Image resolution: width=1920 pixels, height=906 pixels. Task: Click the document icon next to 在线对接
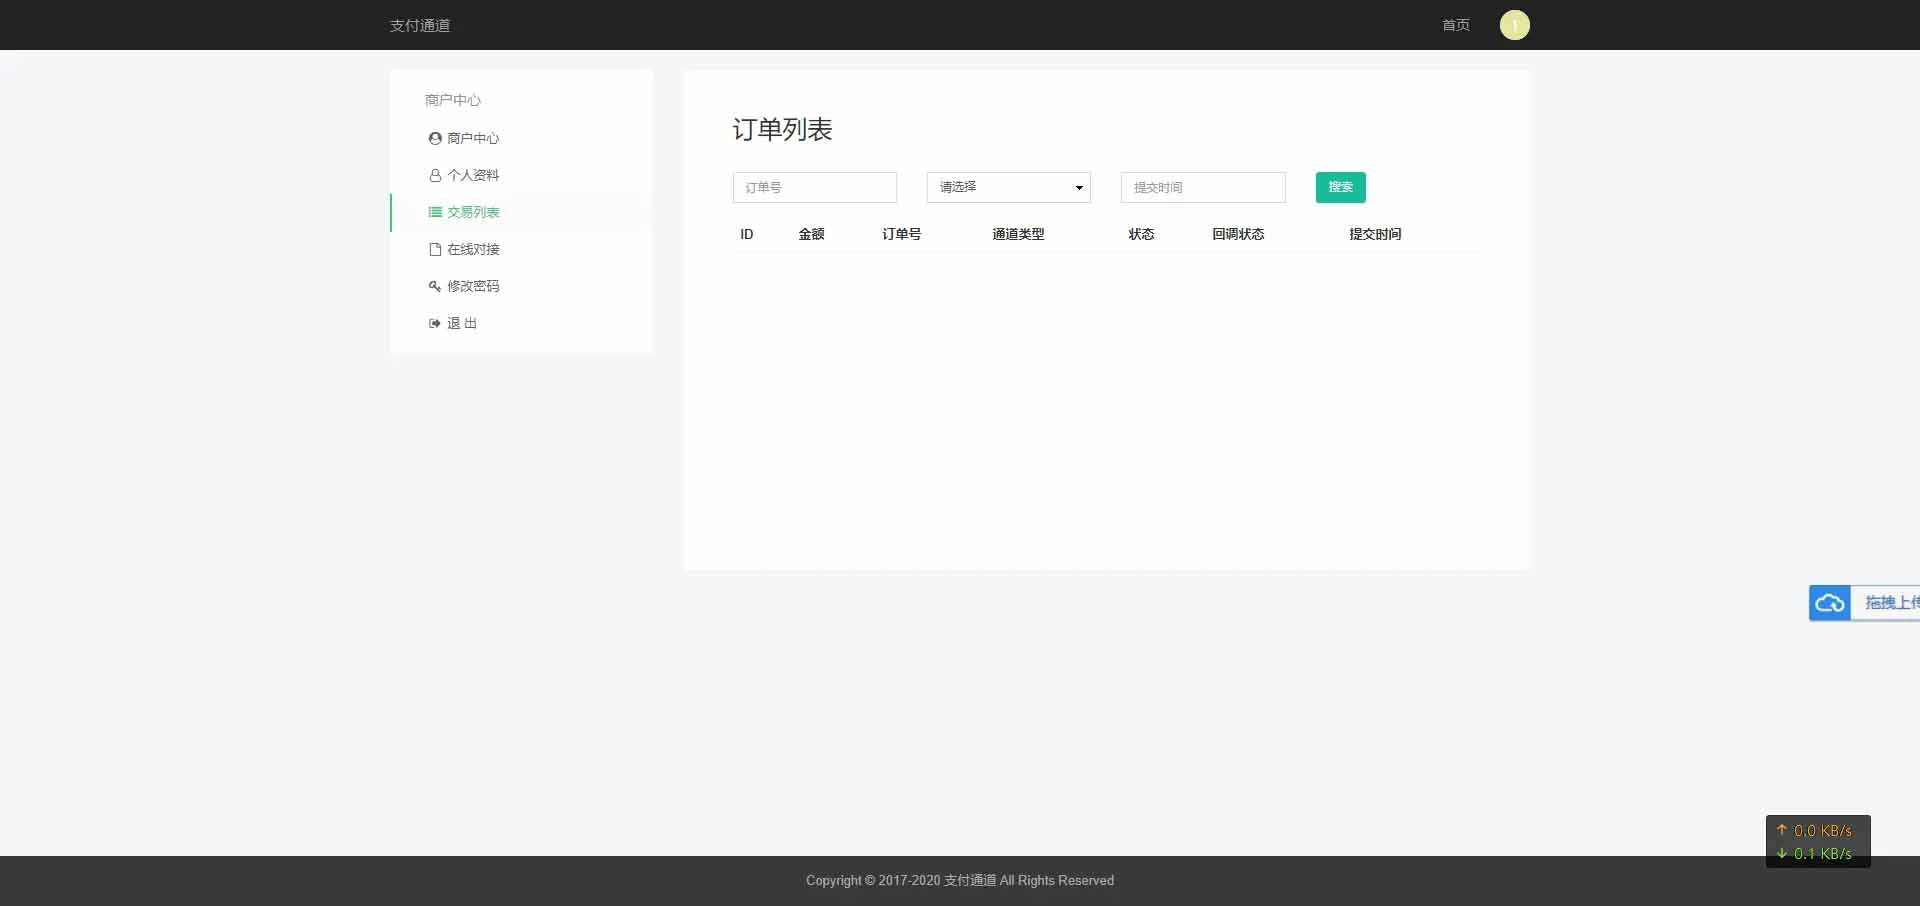(x=434, y=249)
